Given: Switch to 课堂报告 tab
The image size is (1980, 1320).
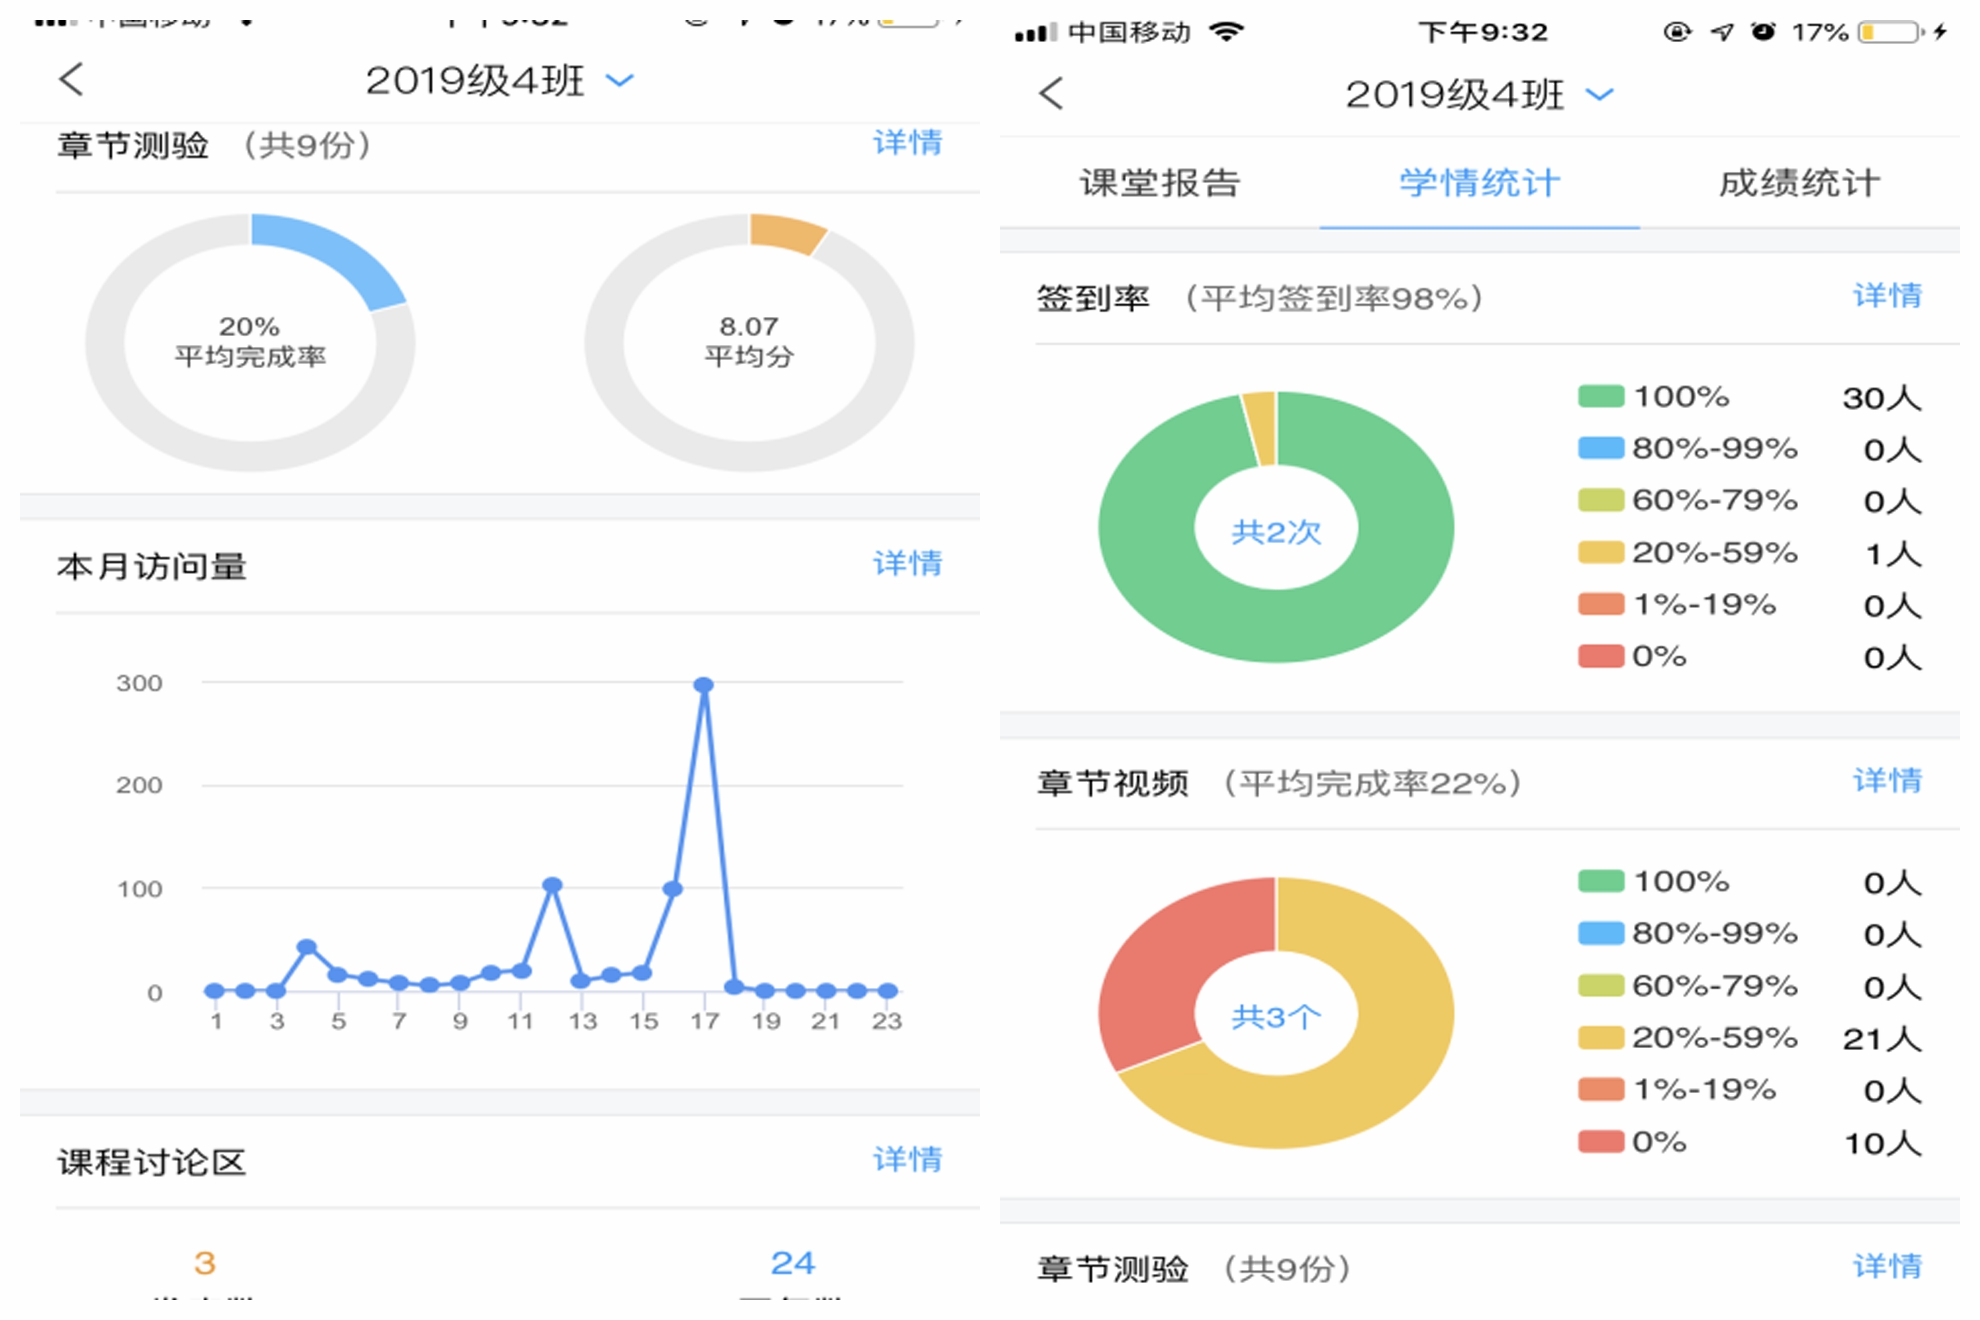Looking at the screenshot, I should click(1159, 183).
